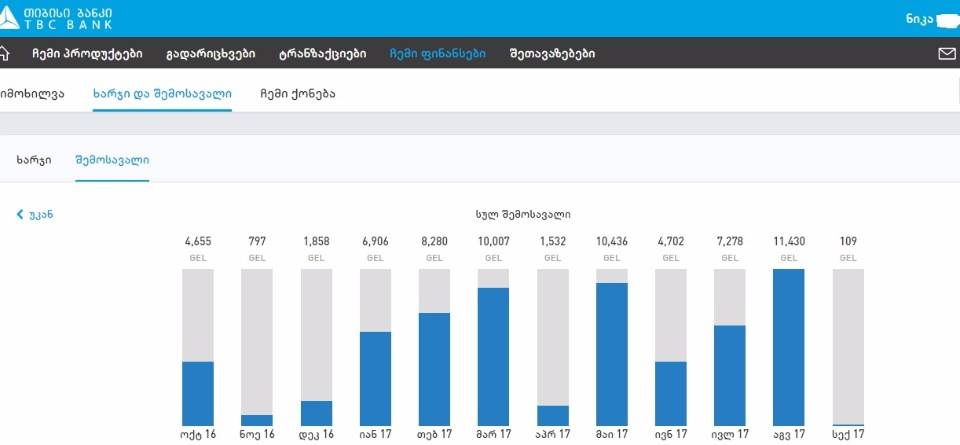Viewport: 960px width, 445px height.
Task: Click the უკან back chevron
Action: 20,214
